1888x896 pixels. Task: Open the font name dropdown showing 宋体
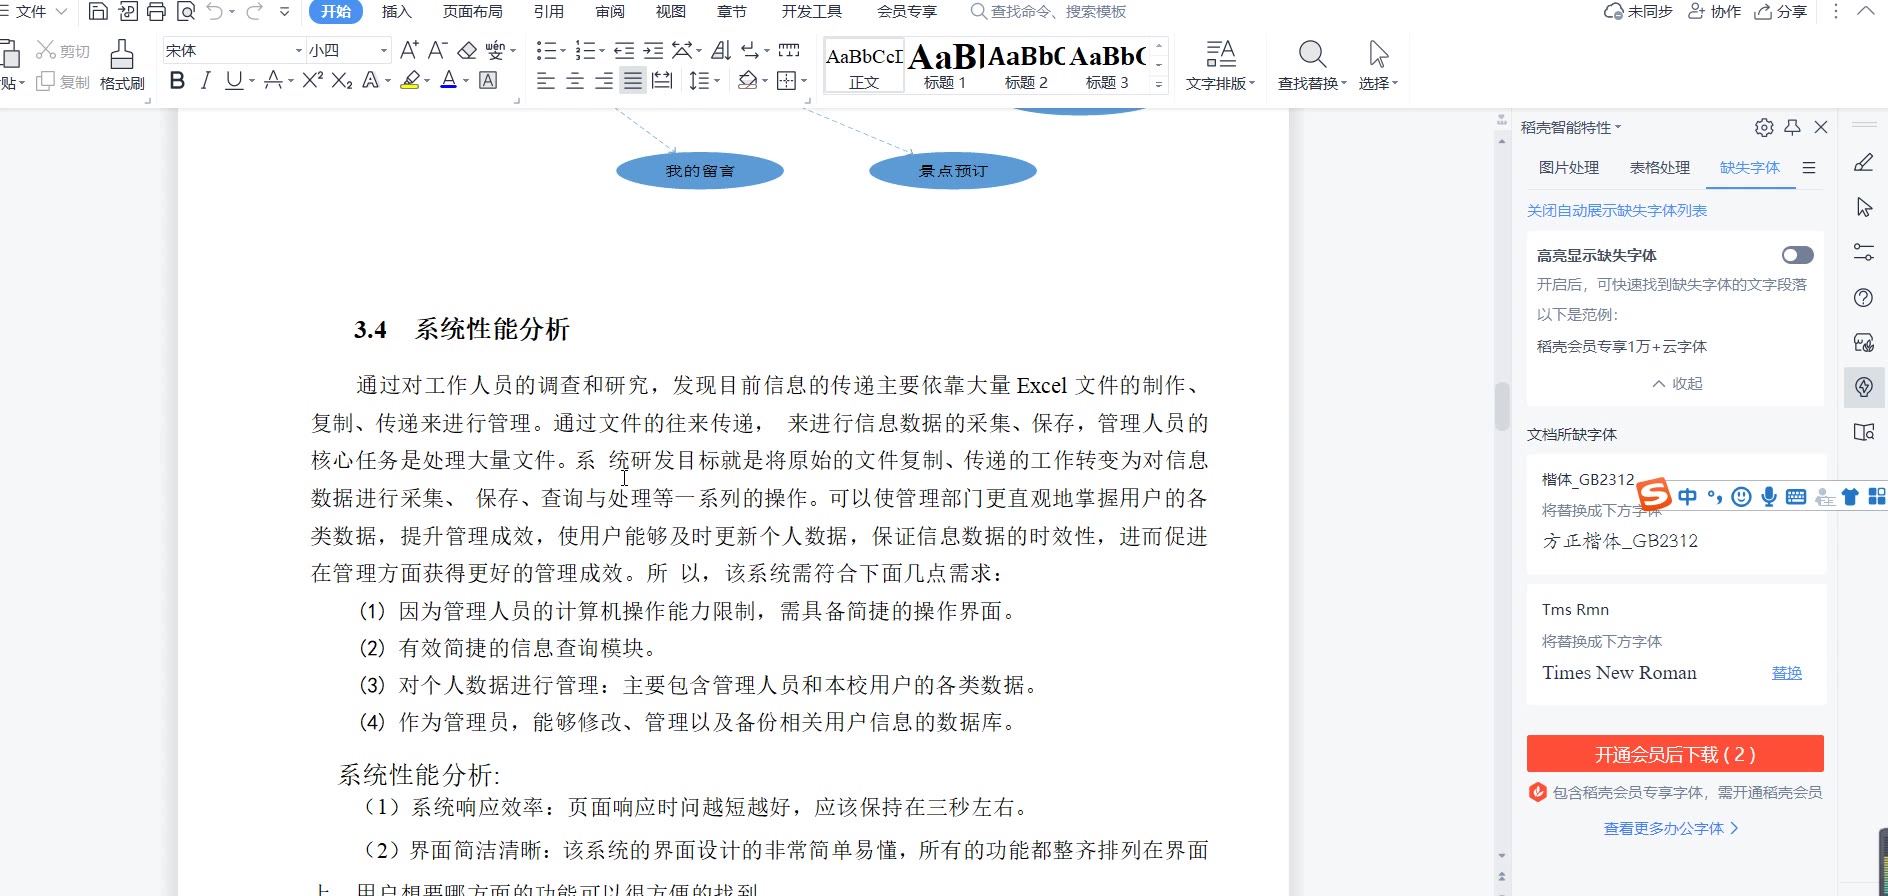click(299, 50)
